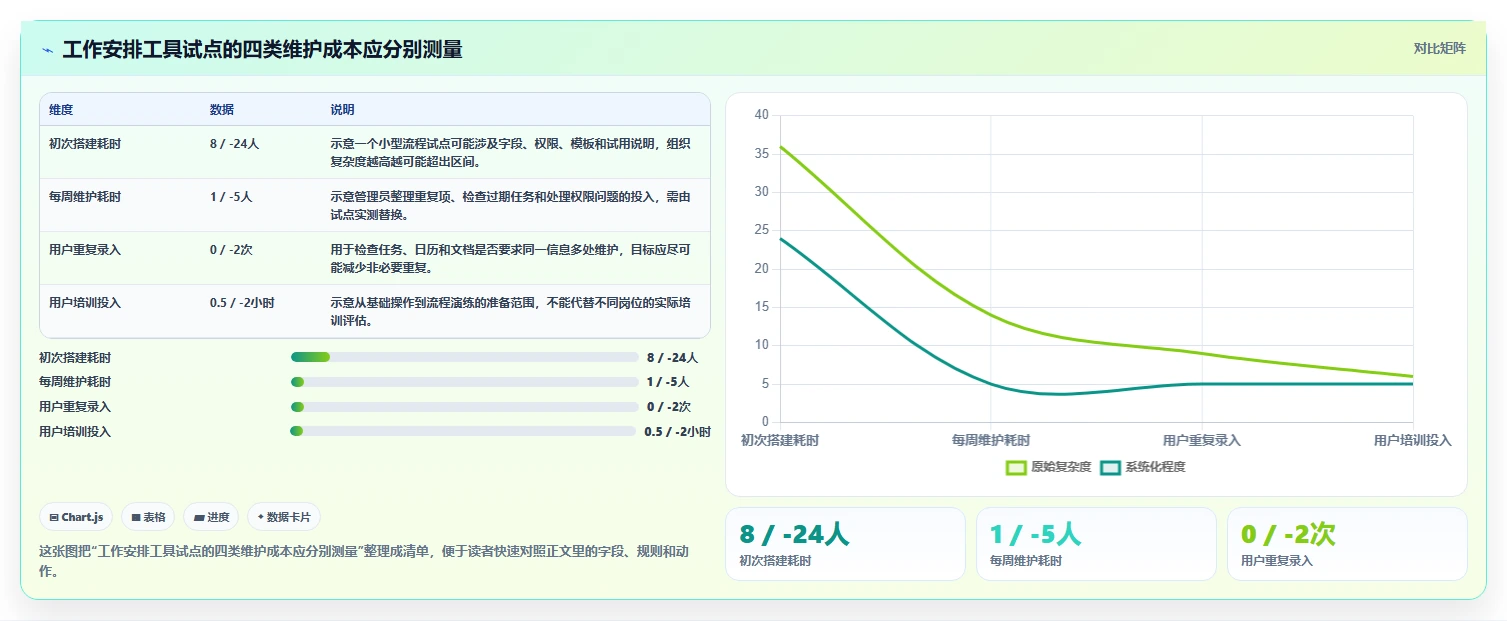Click the table value 8 / -24人

234,143
